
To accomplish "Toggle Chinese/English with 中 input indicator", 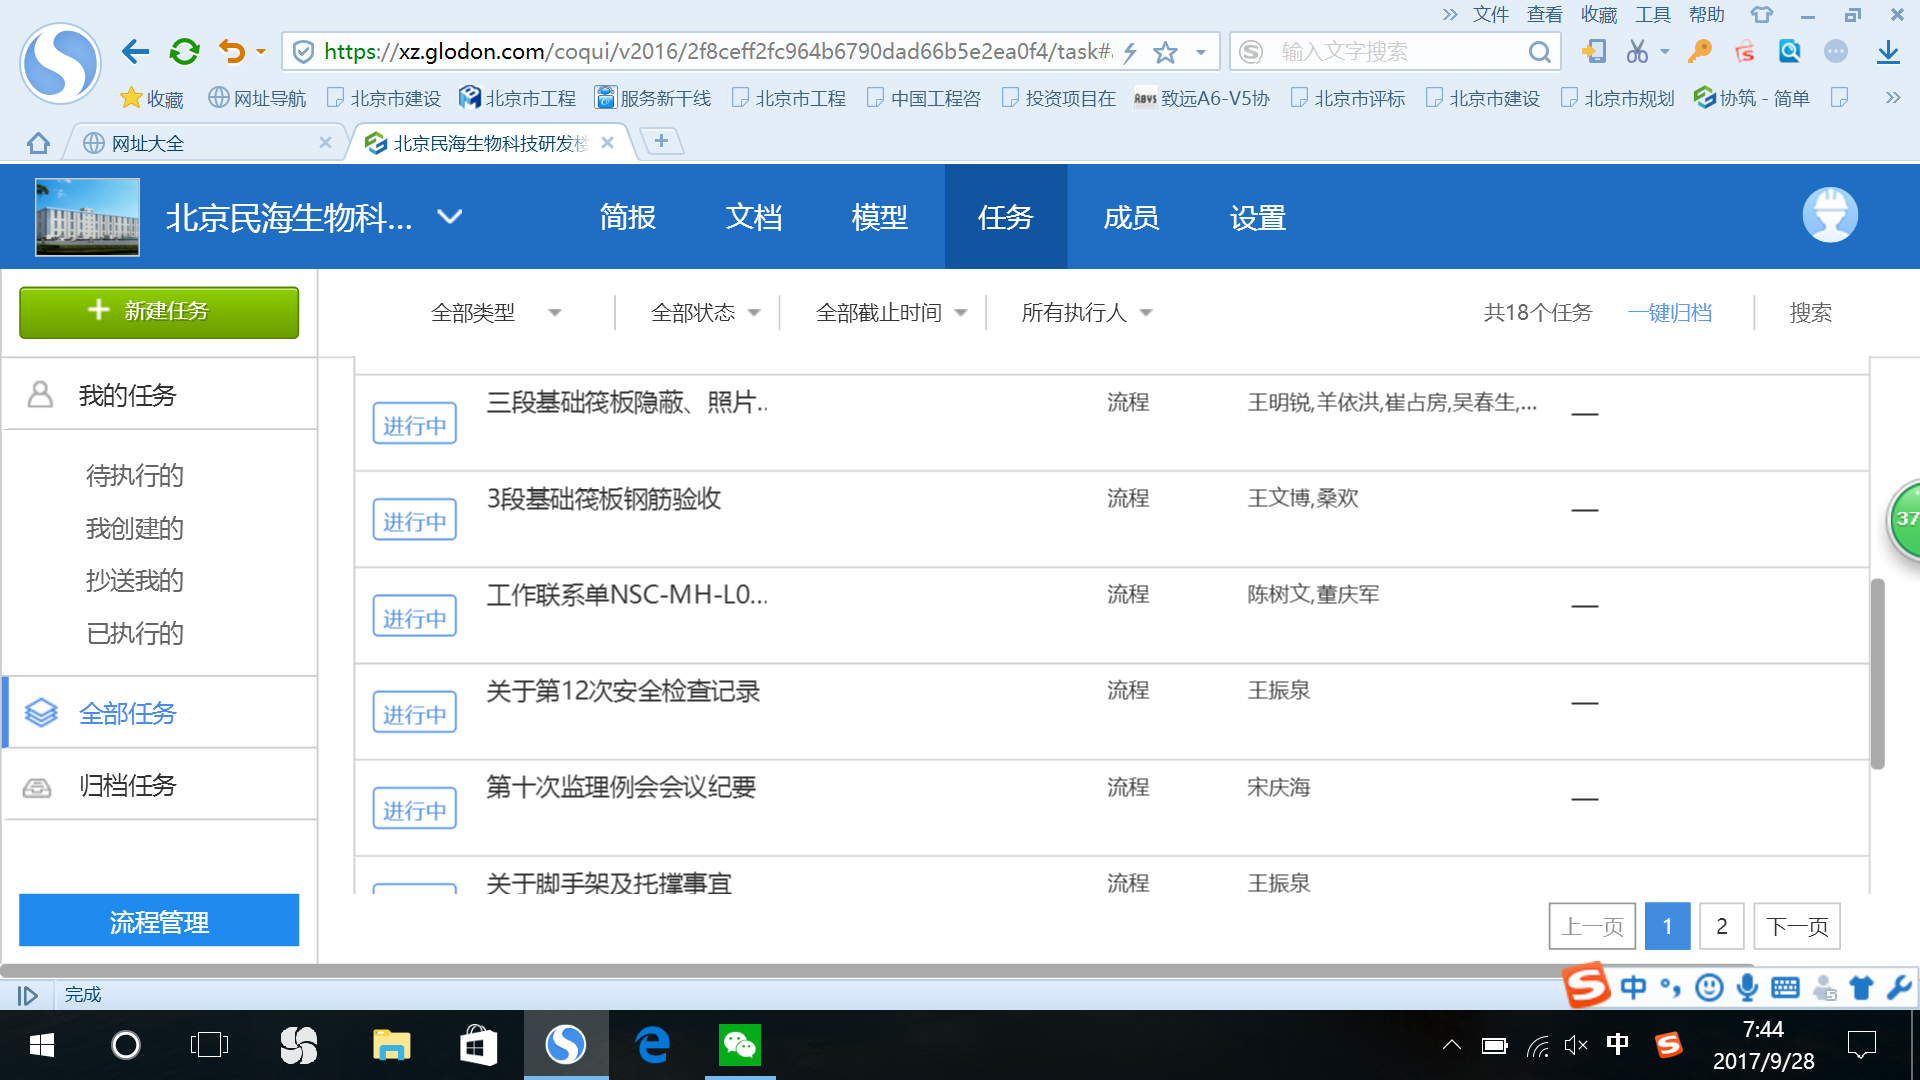I will [1633, 987].
